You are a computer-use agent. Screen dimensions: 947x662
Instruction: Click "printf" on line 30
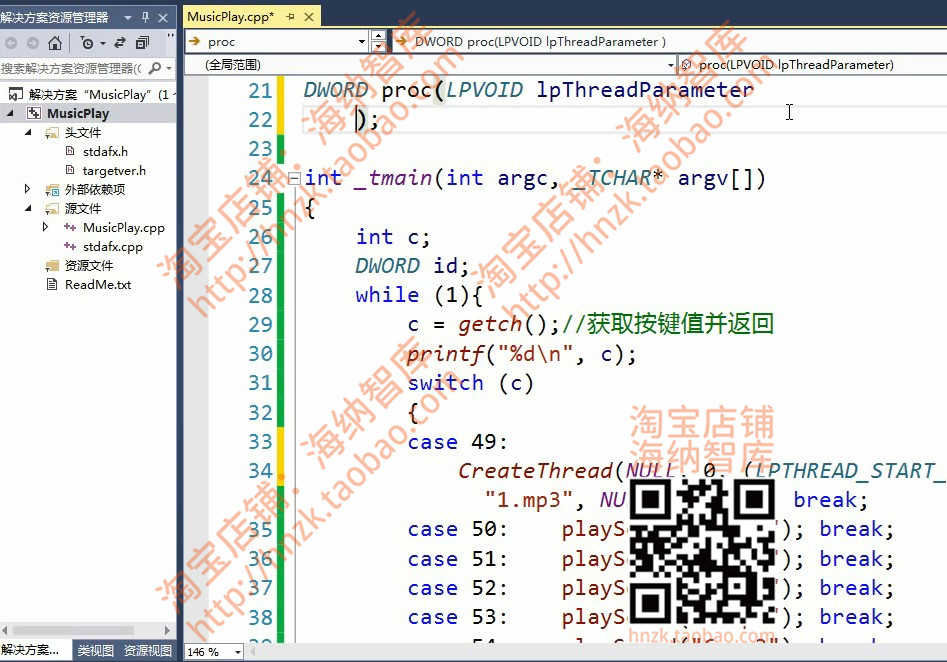click(445, 354)
